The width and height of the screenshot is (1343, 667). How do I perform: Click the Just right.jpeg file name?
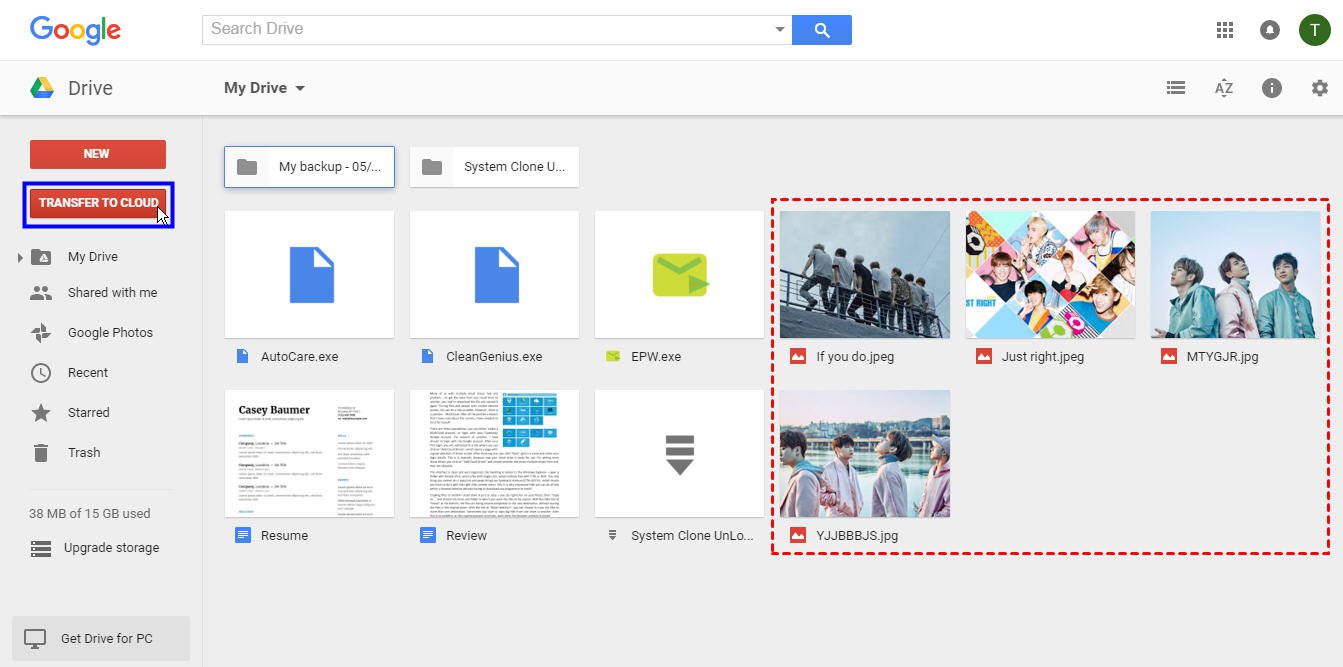[x=1043, y=356]
